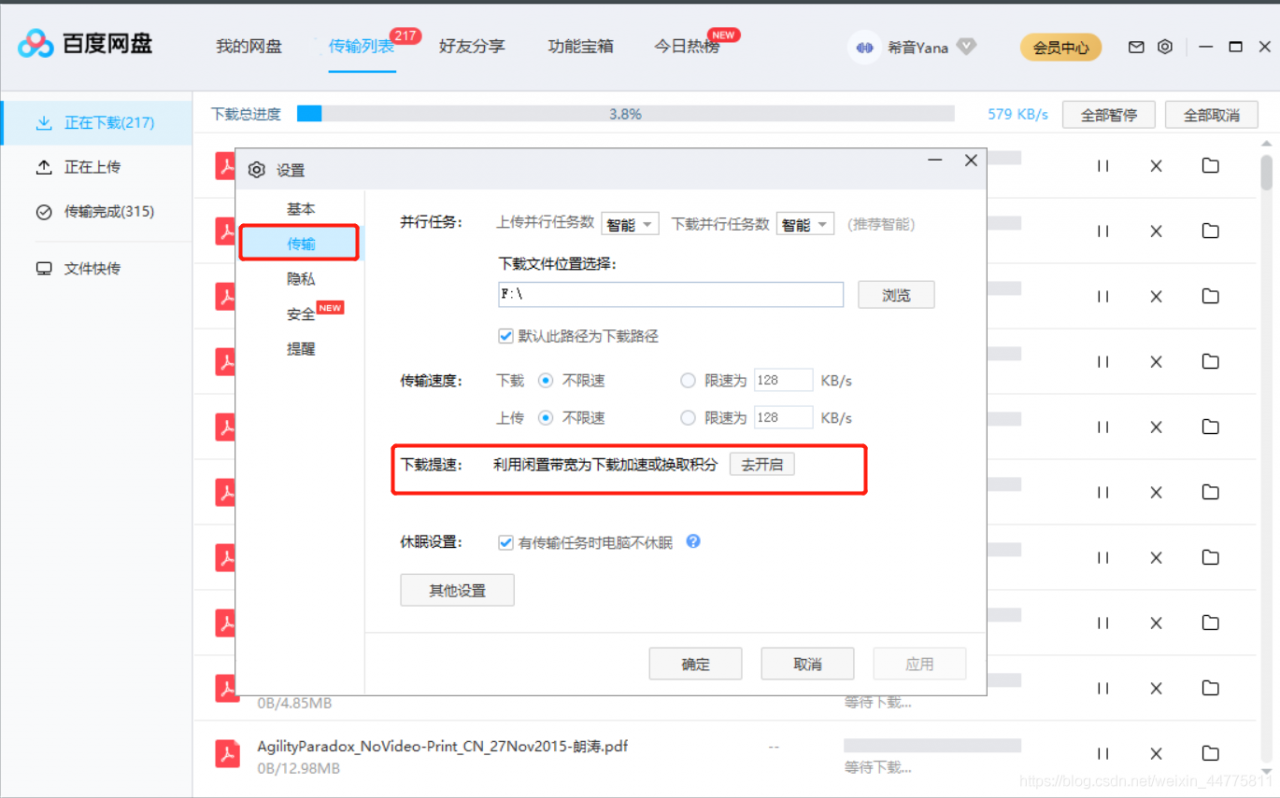This screenshot has width=1280, height=798.
Task: Select 限速为 for download speed
Action: (x=688, y=380)
